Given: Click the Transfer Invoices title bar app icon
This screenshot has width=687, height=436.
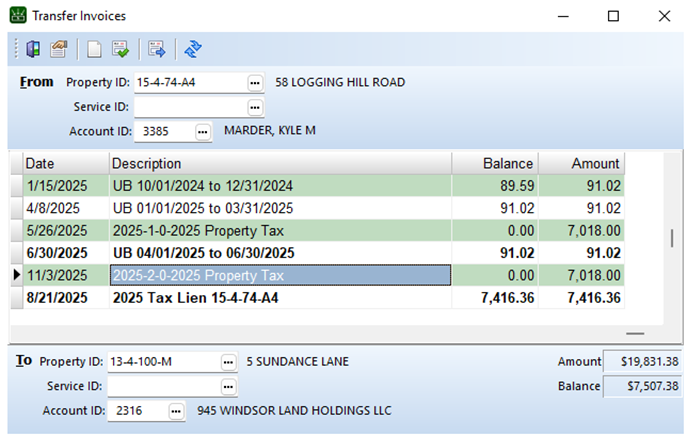Looking at the screenshot, I should point(17,16).
